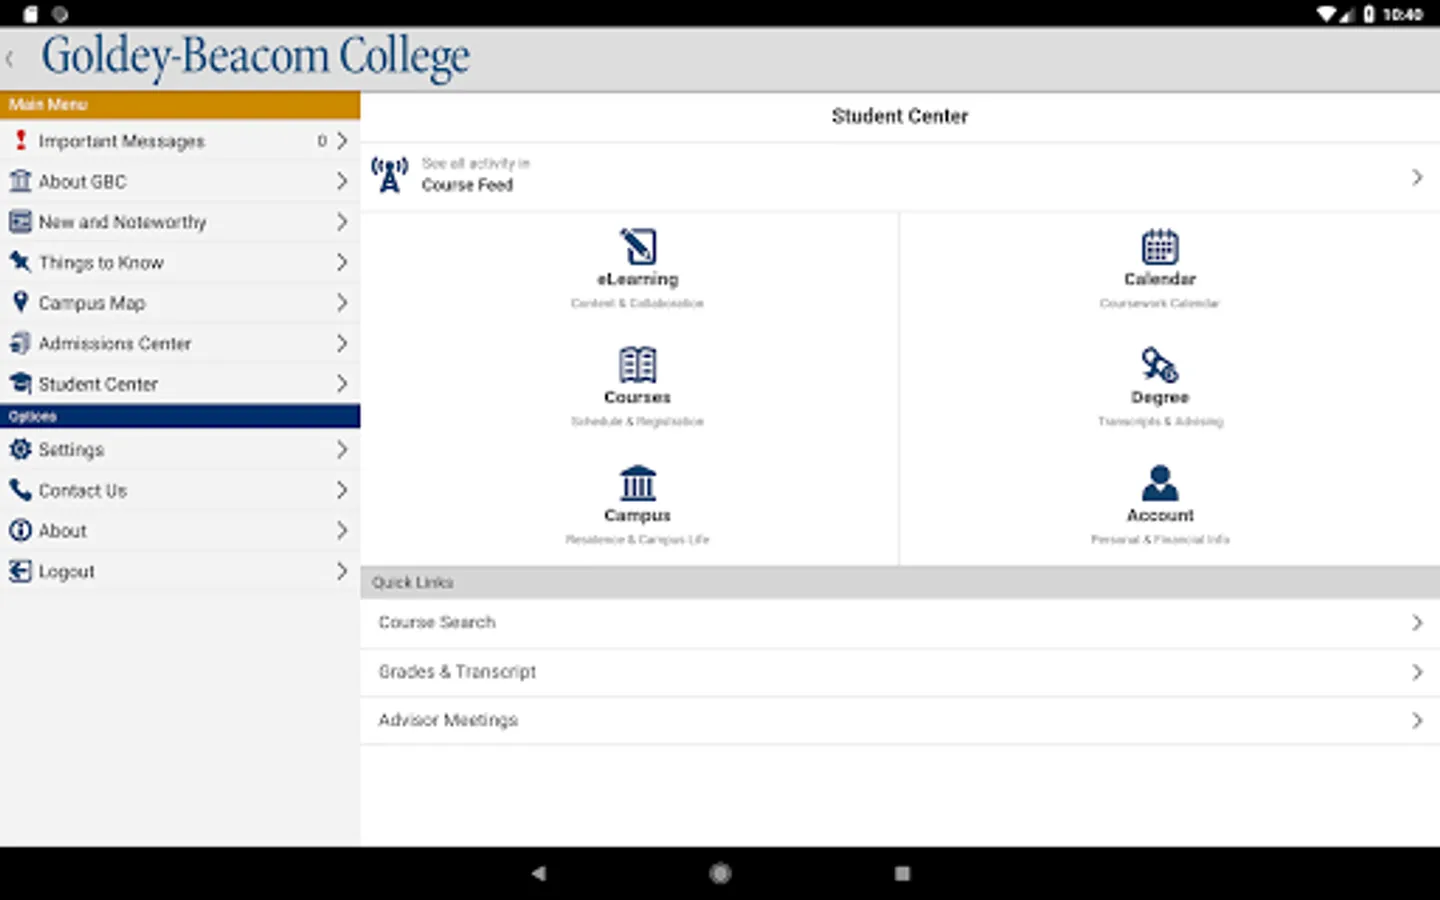This screenshot has height=900, width=1440.
Task: Open the Course Search quick link
Action: (900, 622)
